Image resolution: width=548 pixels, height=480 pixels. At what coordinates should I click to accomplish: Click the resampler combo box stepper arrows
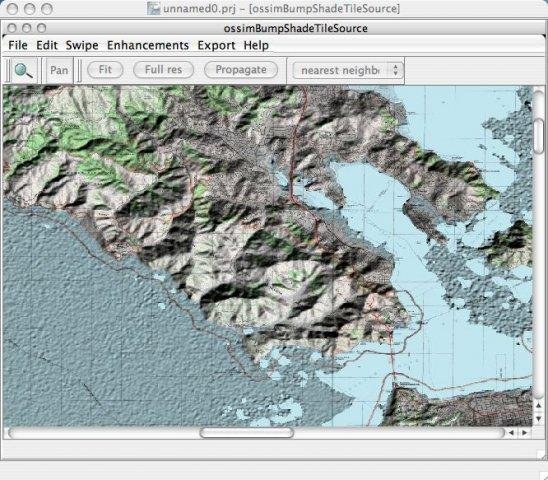tap(396, 70)
